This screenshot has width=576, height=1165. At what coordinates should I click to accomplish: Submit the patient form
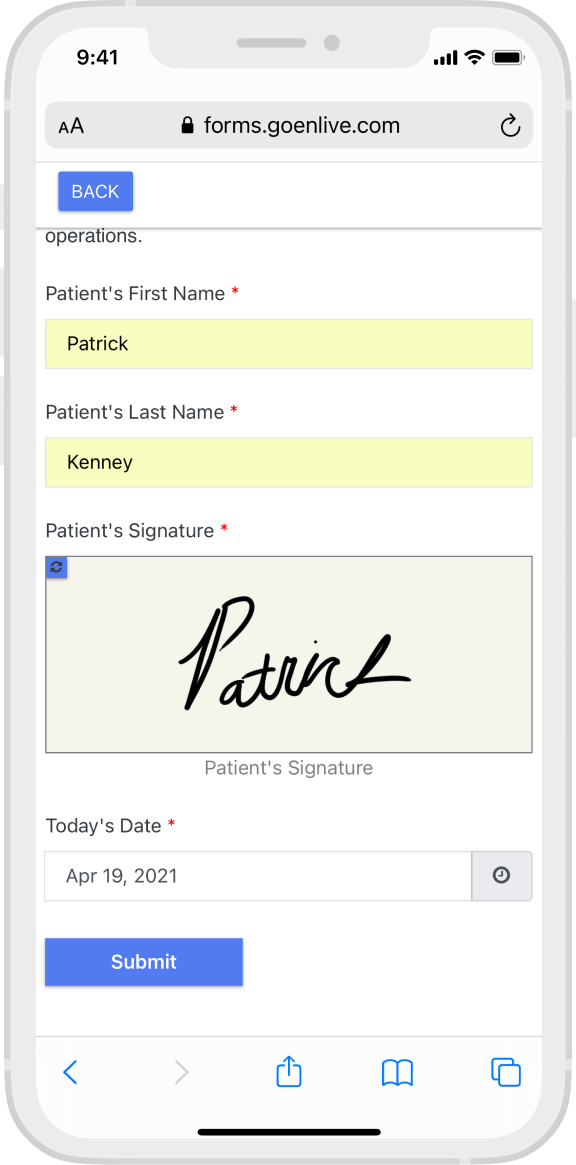[x=143, y=962]
